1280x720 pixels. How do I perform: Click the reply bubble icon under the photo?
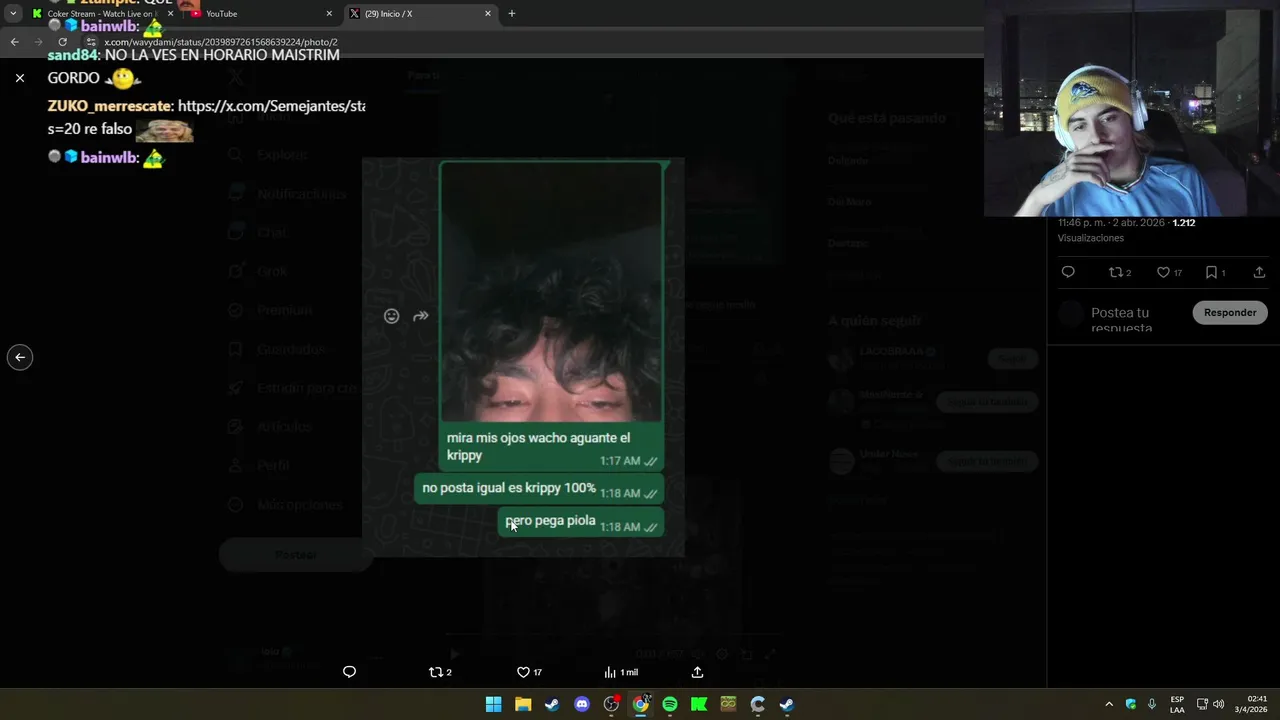coord(349,672)
